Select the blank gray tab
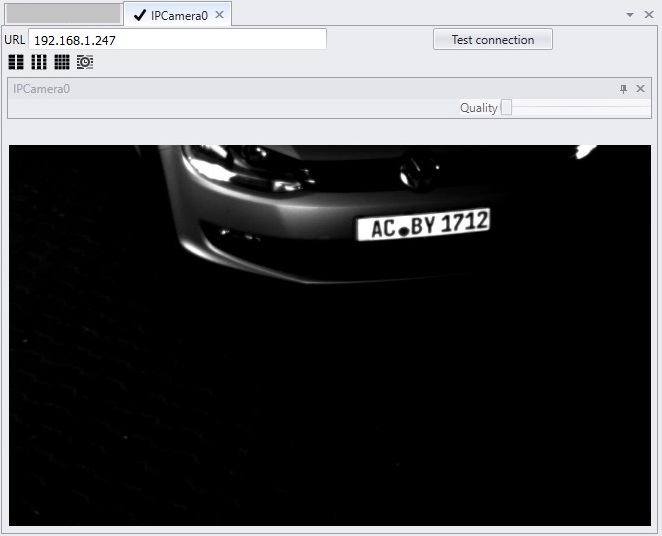Image resolution: width=662 pixels, height=536 pixels. [63, 14]
